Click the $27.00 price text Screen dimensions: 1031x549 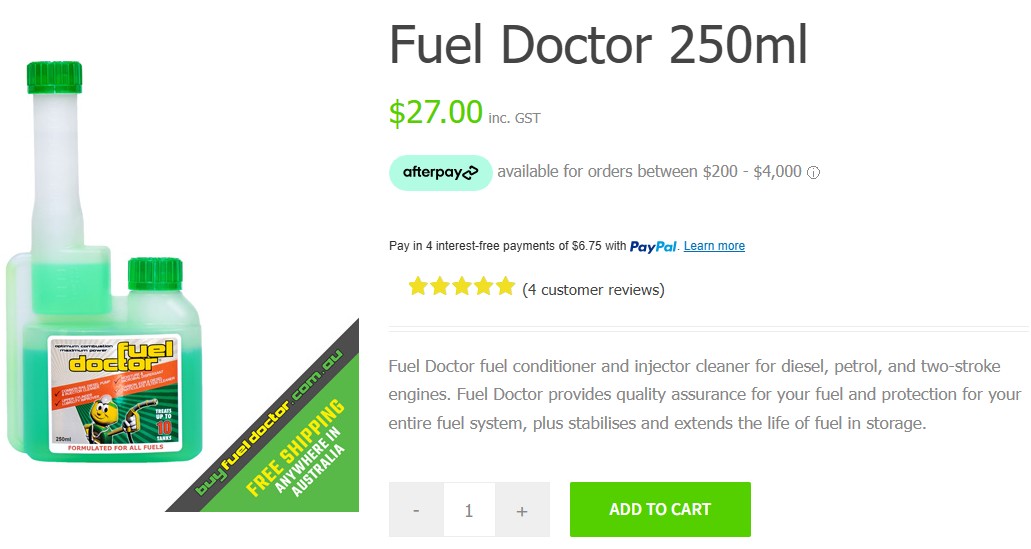tap(435, 112)
